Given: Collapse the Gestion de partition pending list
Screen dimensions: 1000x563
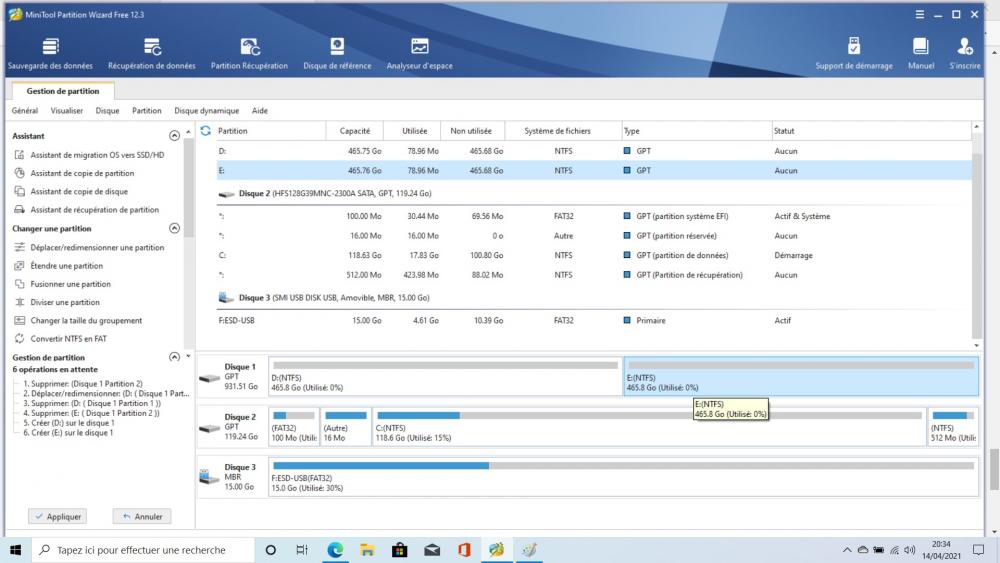Looking at the screenshot, I should coord(175,357).
